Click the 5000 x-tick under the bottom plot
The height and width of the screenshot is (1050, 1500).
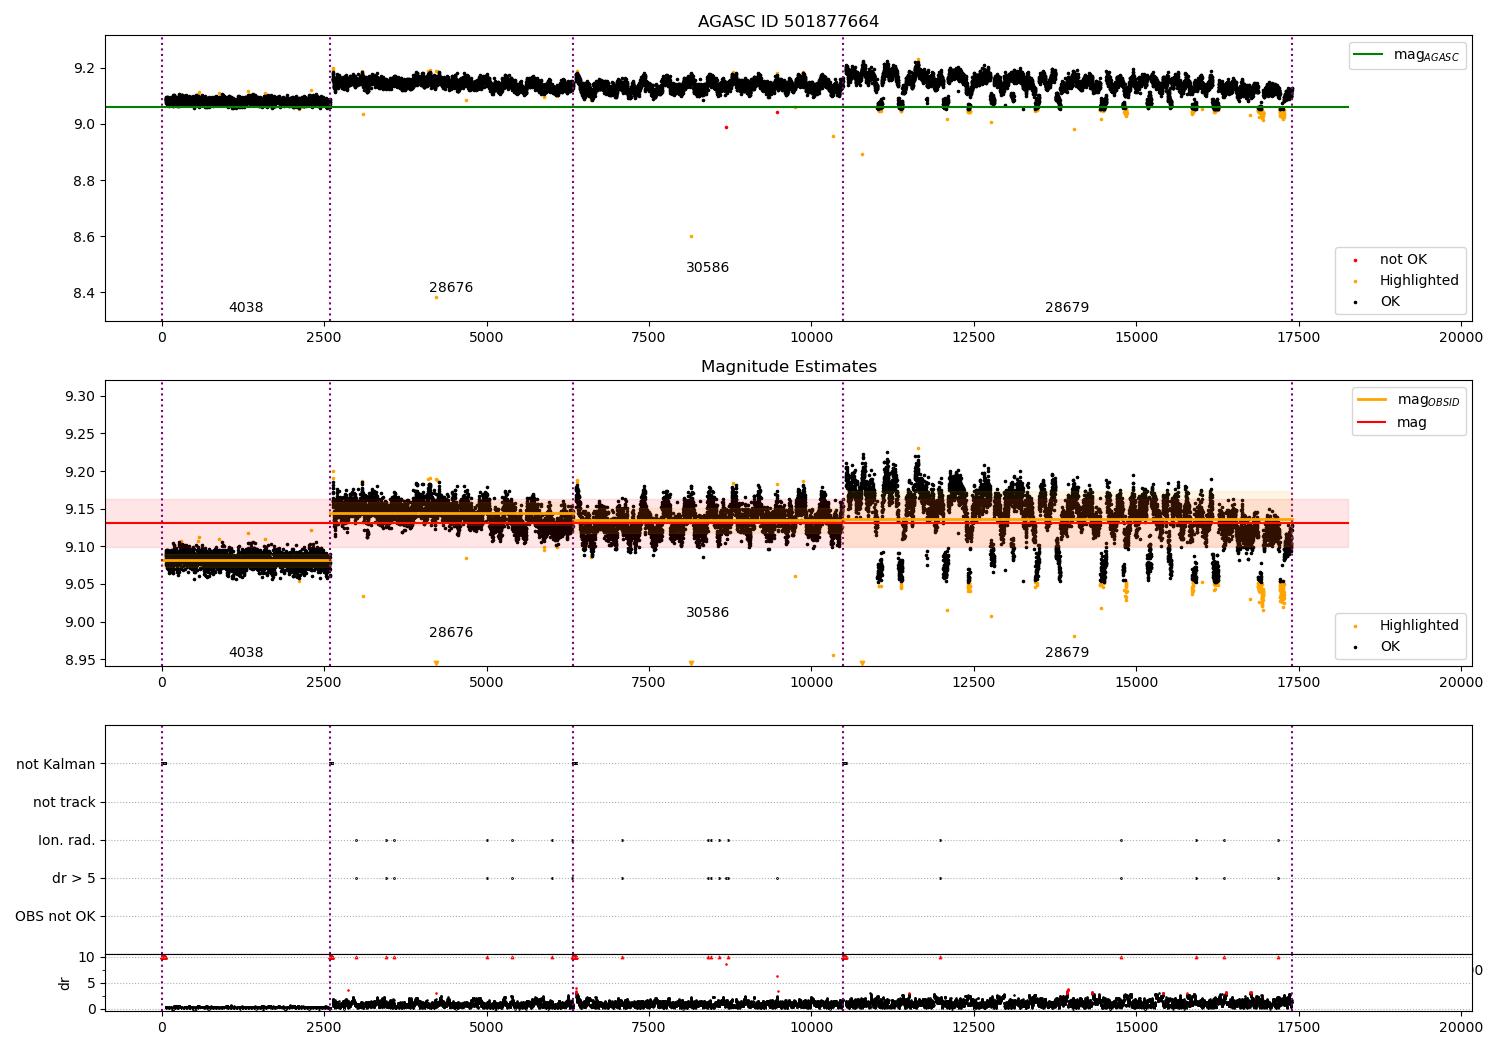(x=487, y=1027)
